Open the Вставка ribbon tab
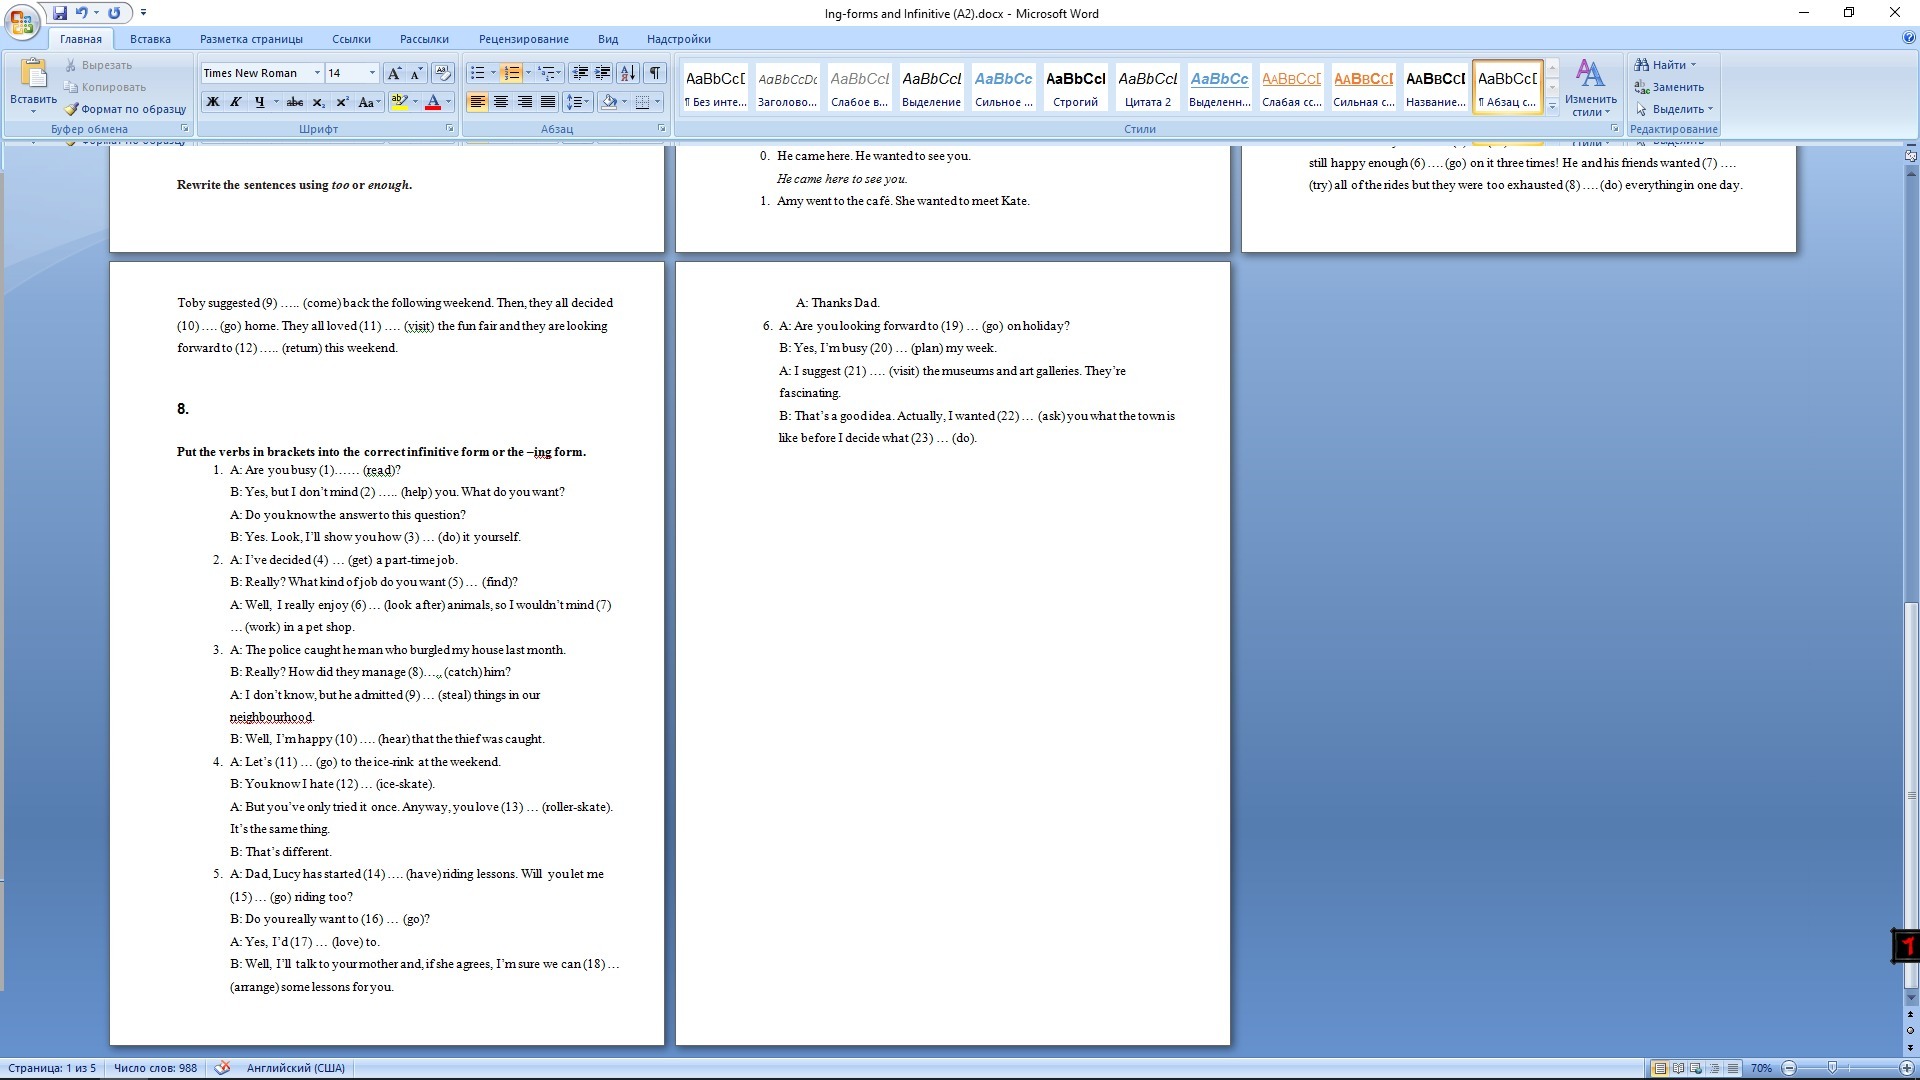1920x1080 pixels. click(x=150, y=39)
